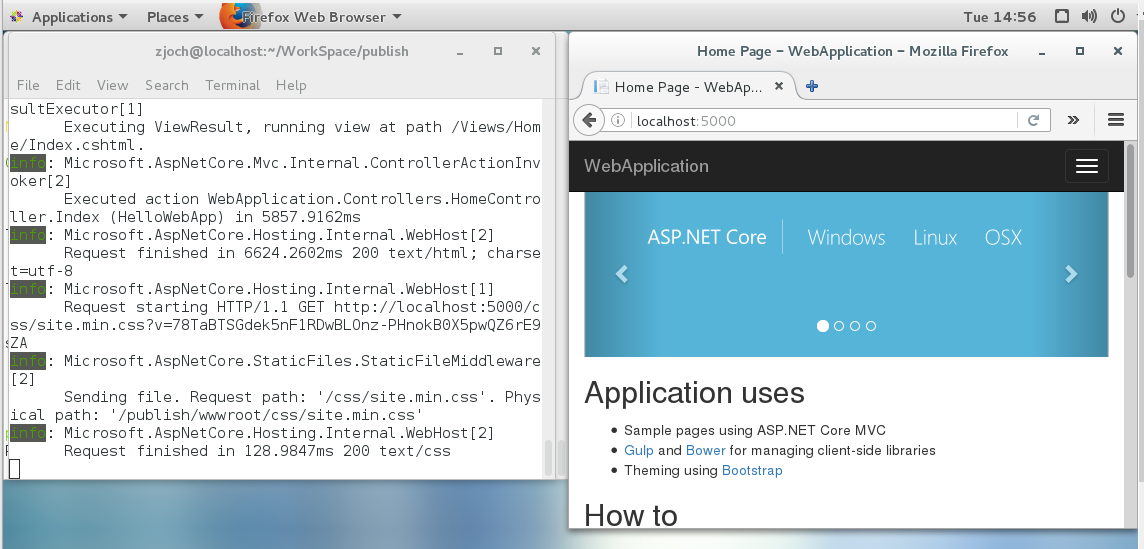This screenshot has height=549, width=1144.
Task: Open terminal Search menu
Action: tap(166, 85)
